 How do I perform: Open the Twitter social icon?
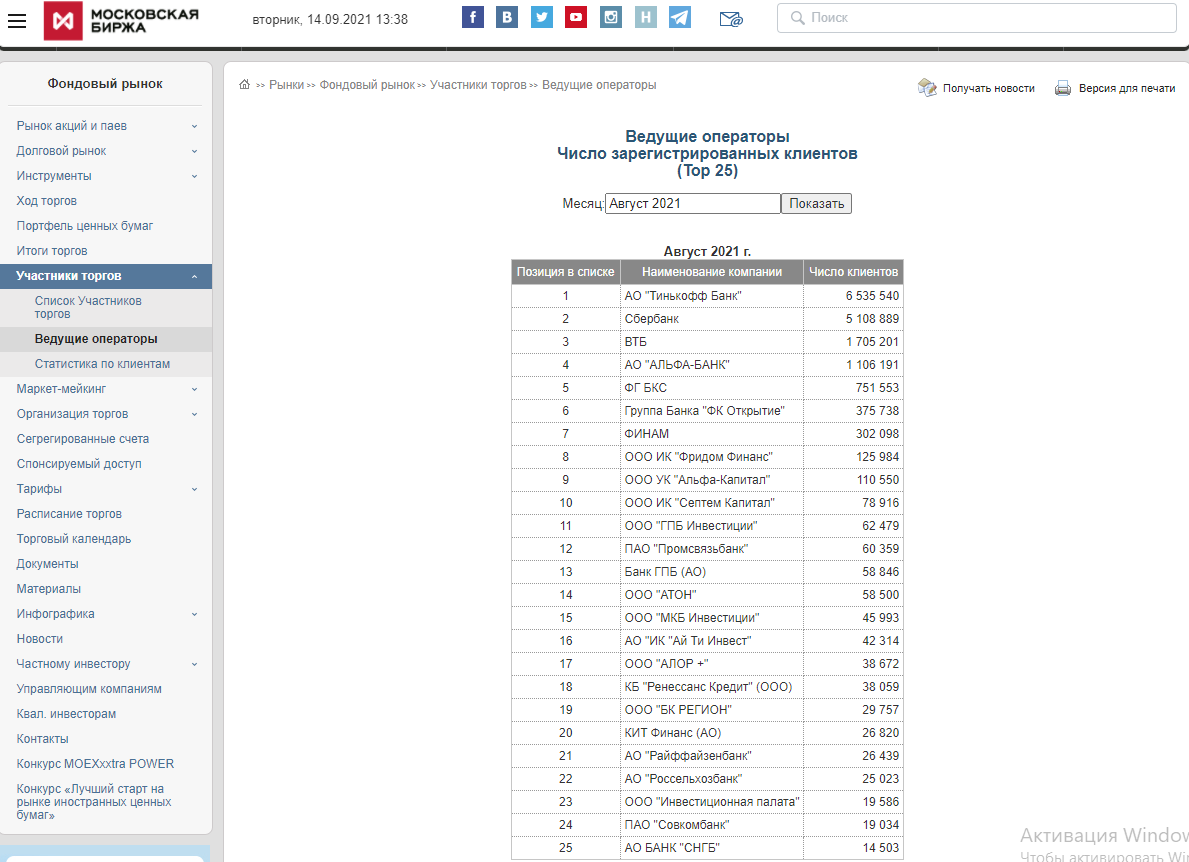[x=541, y=17]
